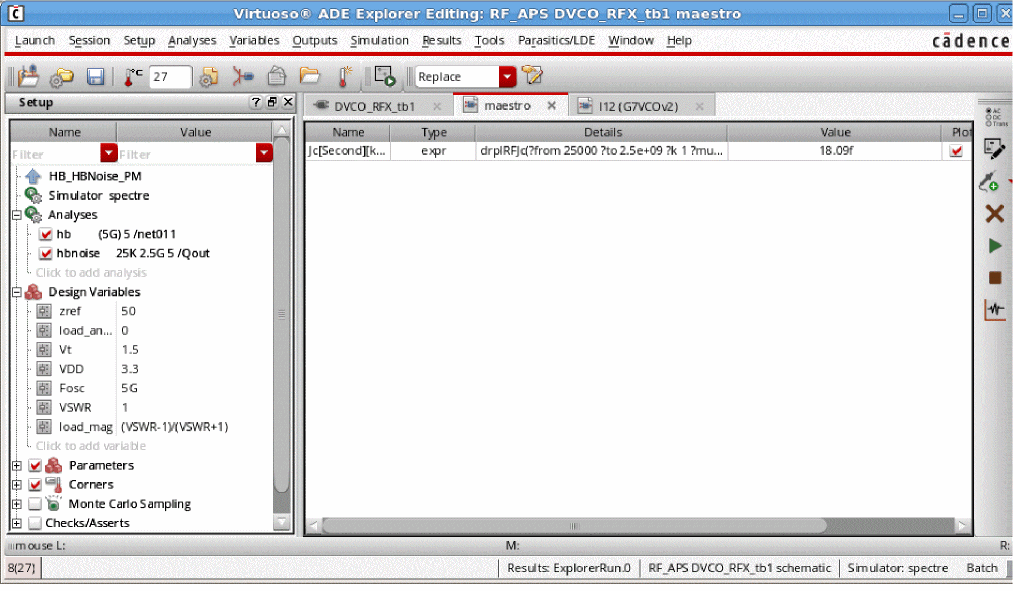Click the thermometer °C temperature icon
This screenshot has height=591, width=1013.
132,77
